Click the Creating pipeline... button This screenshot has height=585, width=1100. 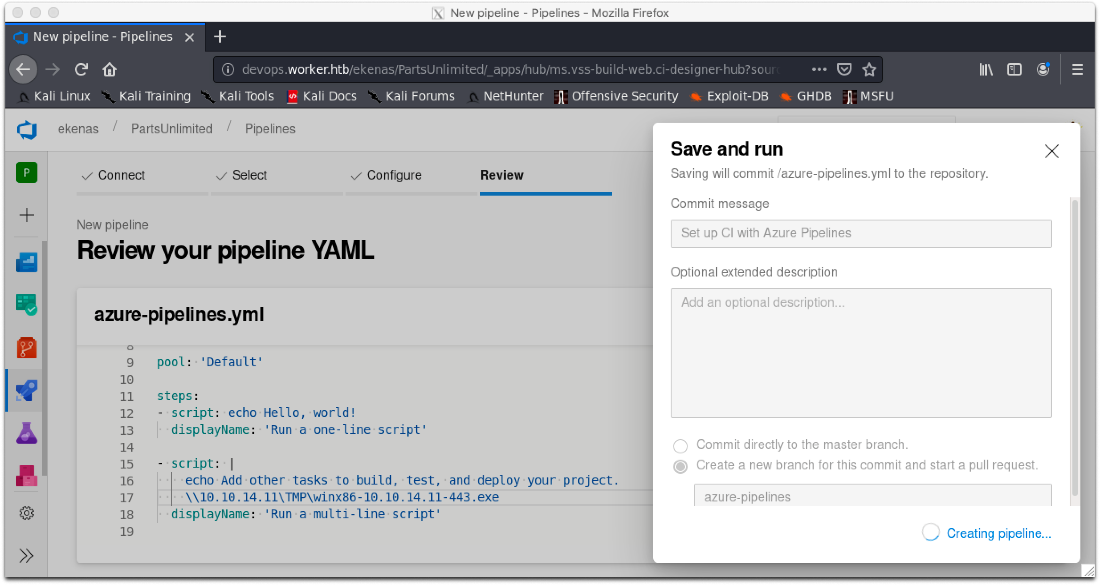(x=987, y=533)
